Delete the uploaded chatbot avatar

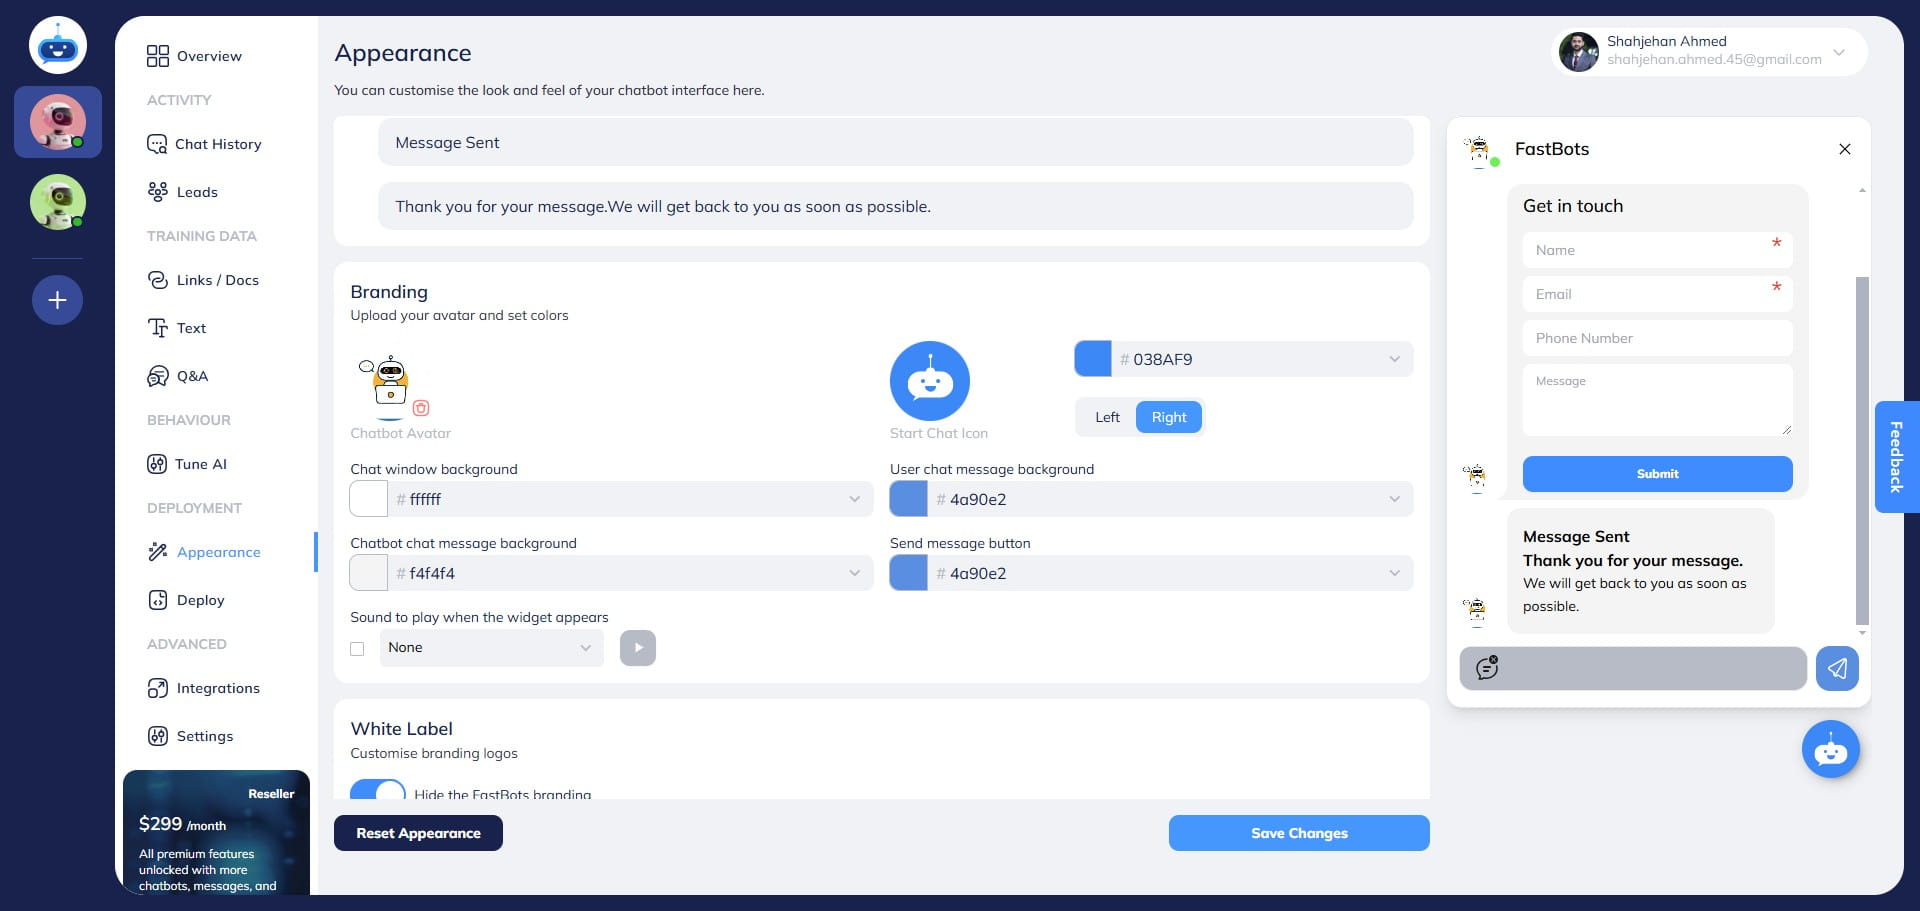click(421, 408)
